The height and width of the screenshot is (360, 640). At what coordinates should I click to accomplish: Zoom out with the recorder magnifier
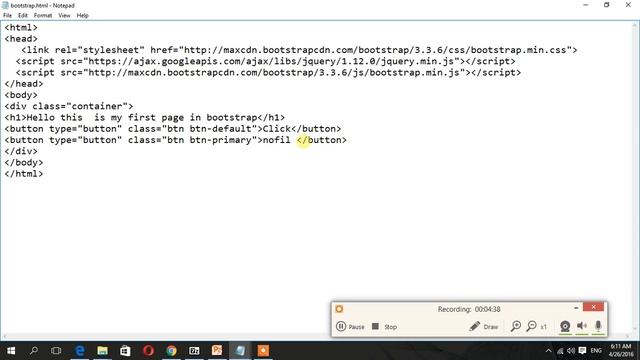[x=531, y=326]
